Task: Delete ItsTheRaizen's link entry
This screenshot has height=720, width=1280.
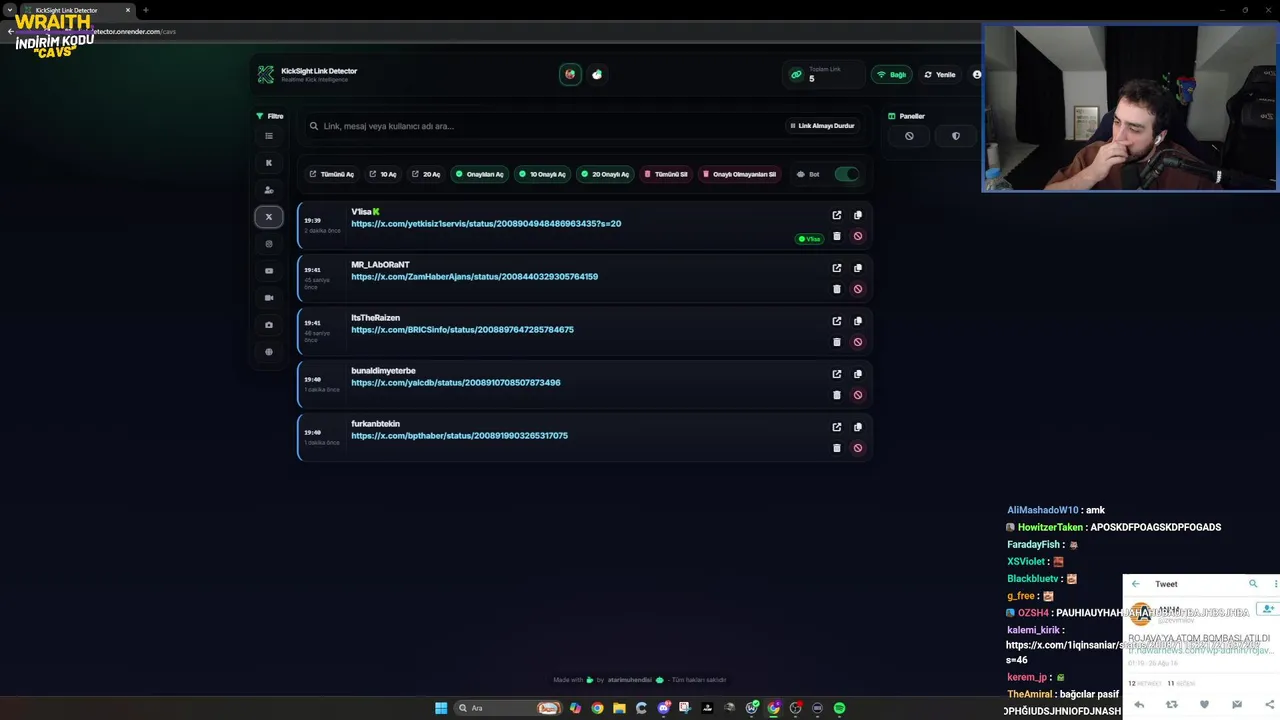Action: pos(837,342)
